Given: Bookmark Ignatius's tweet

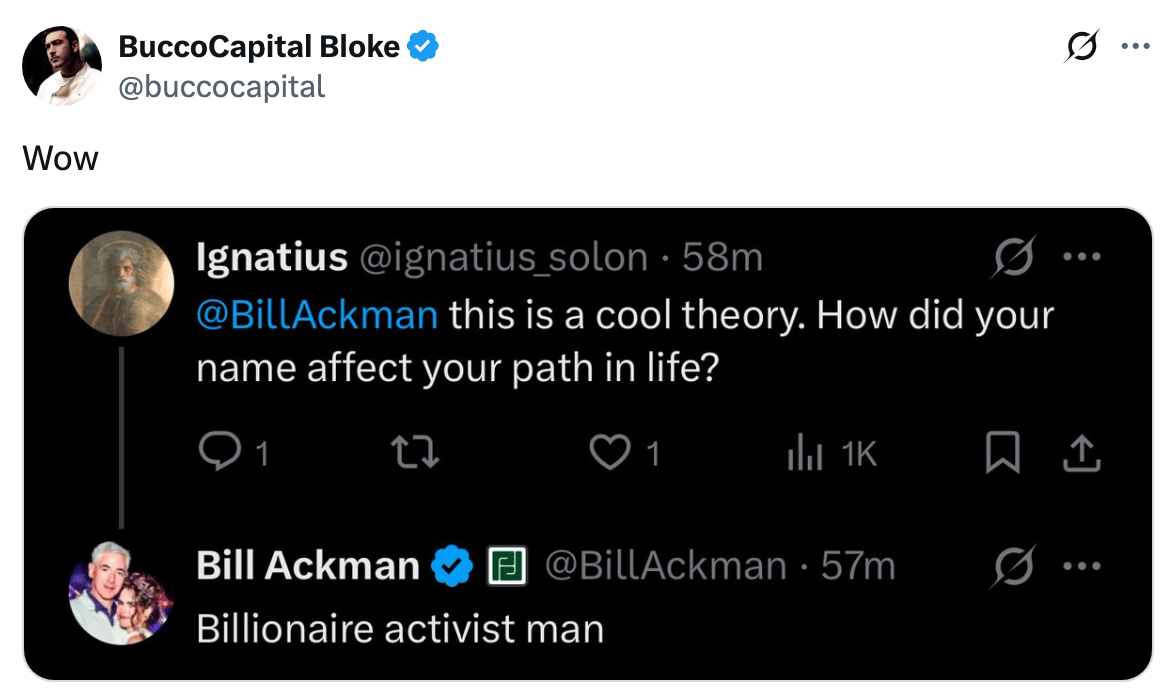Looking at the screenshot, I should coord(1002,455).
